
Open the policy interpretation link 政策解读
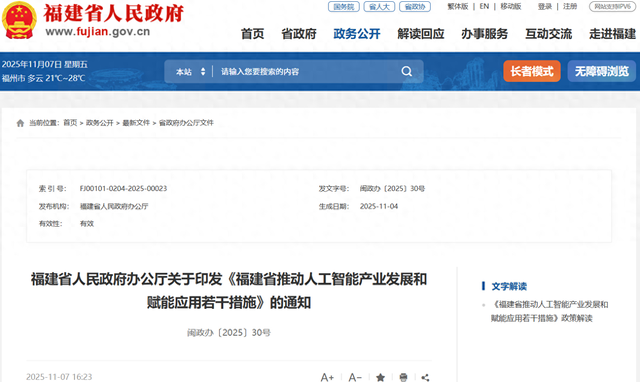click(549, 311)
